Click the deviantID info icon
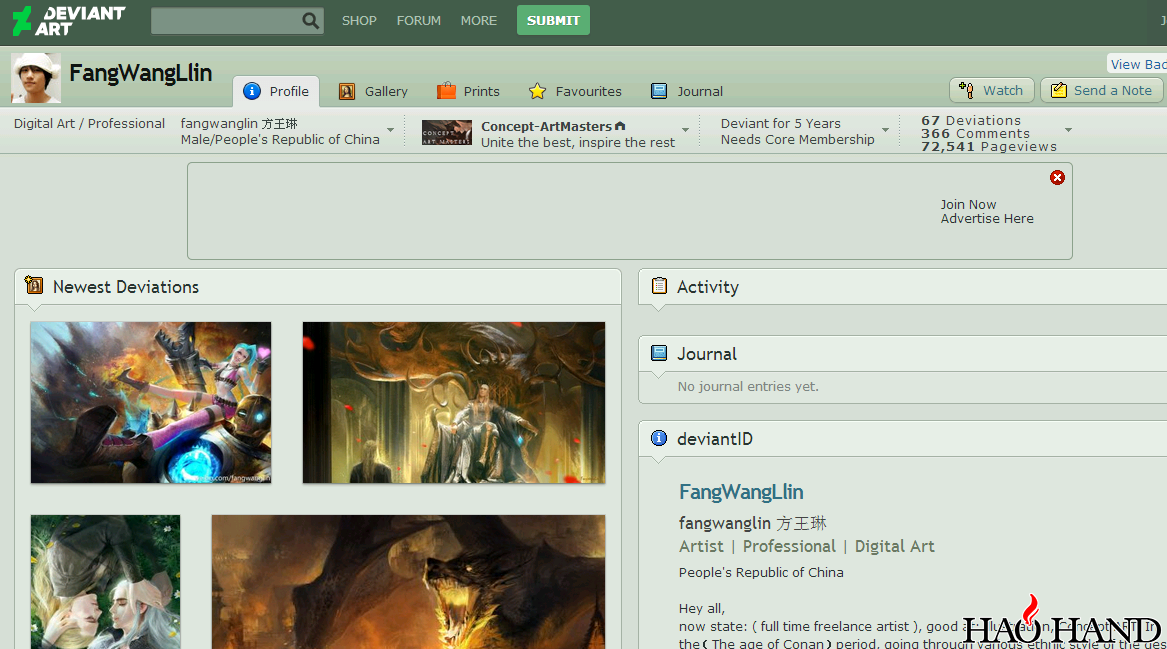This screenshot has width=1167, height=649. tap(659, 438)
